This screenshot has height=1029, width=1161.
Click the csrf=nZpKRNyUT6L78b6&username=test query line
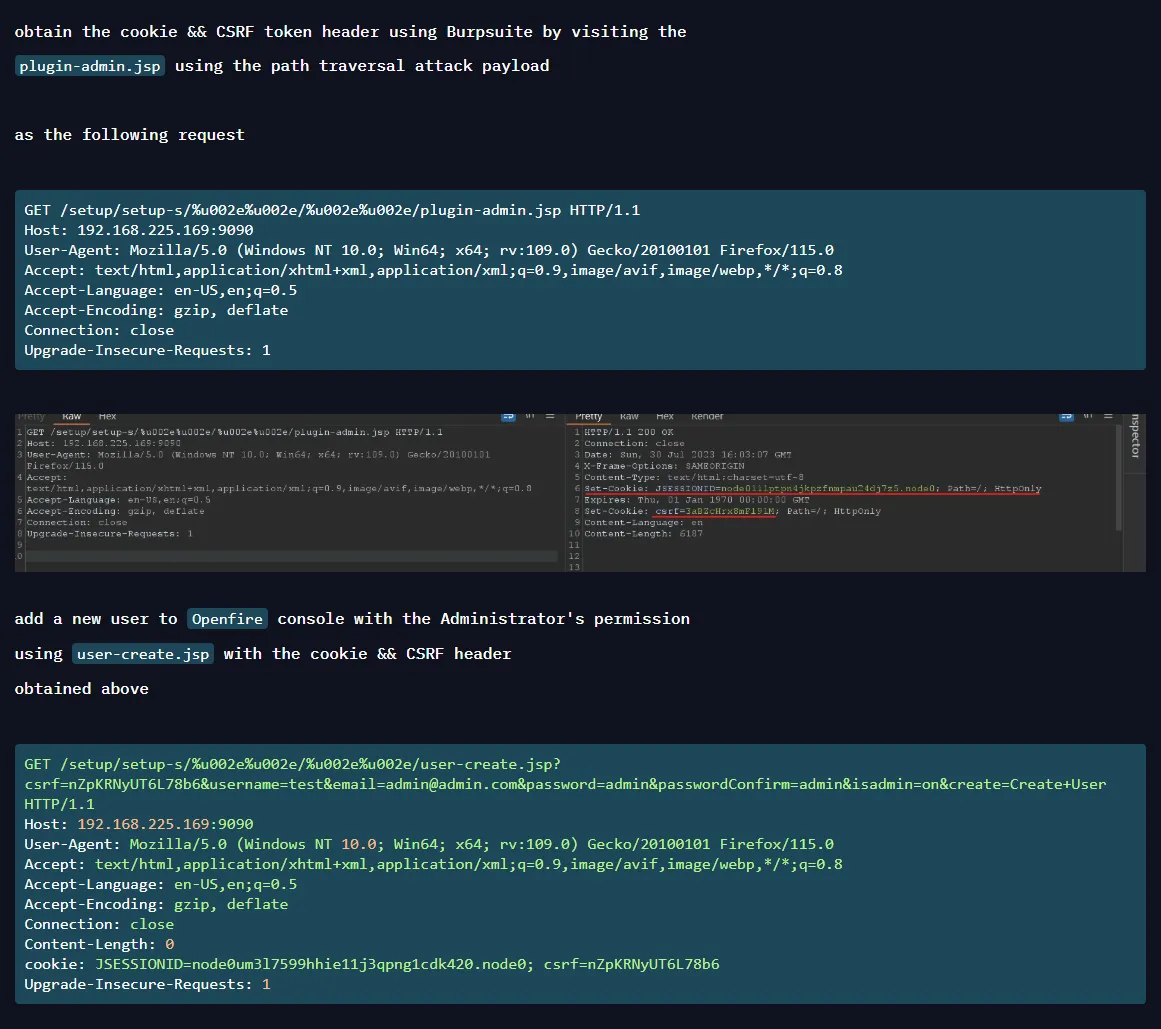click(x=565, y=784)
